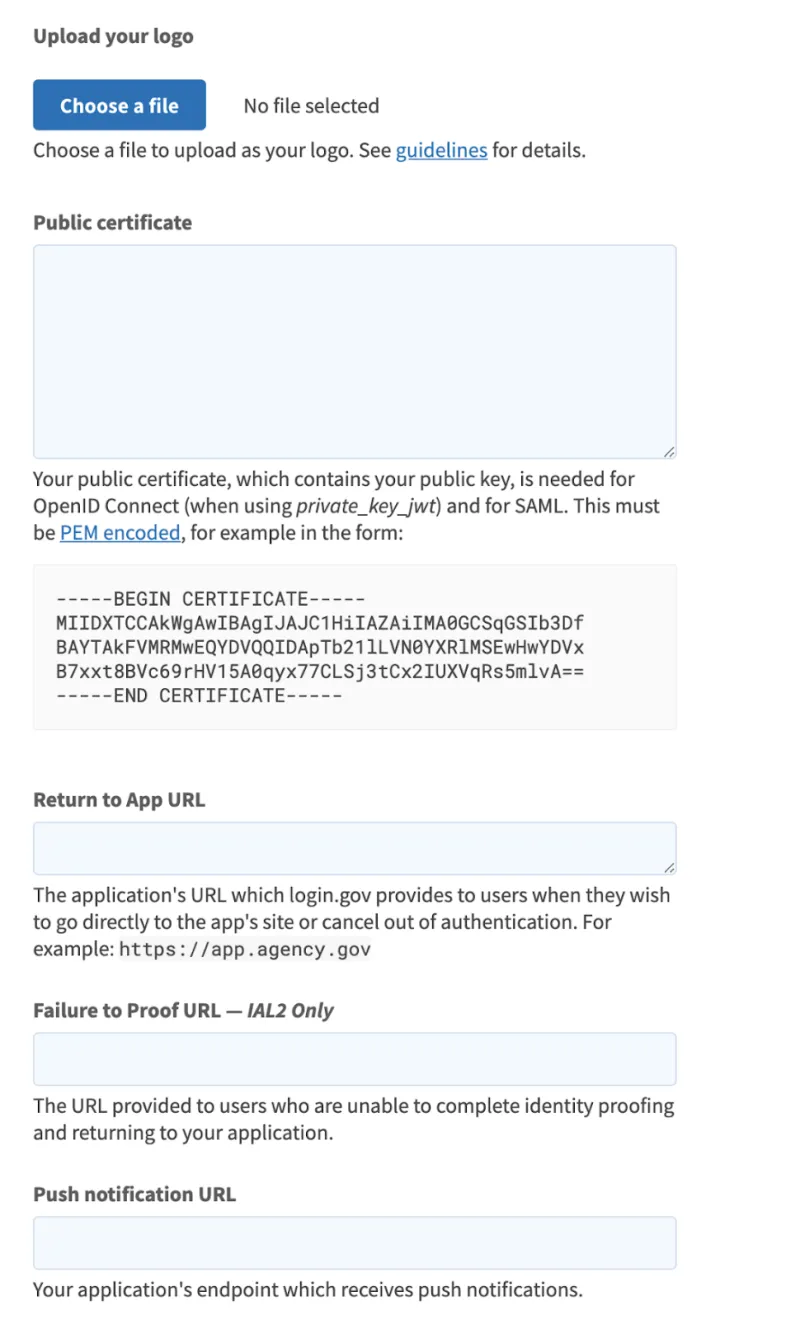Click the END CERTIFICATE example line
Image resolution: width=800 pixels, height=1320 pixels.
pyautogui.click(x=199, y=695)
